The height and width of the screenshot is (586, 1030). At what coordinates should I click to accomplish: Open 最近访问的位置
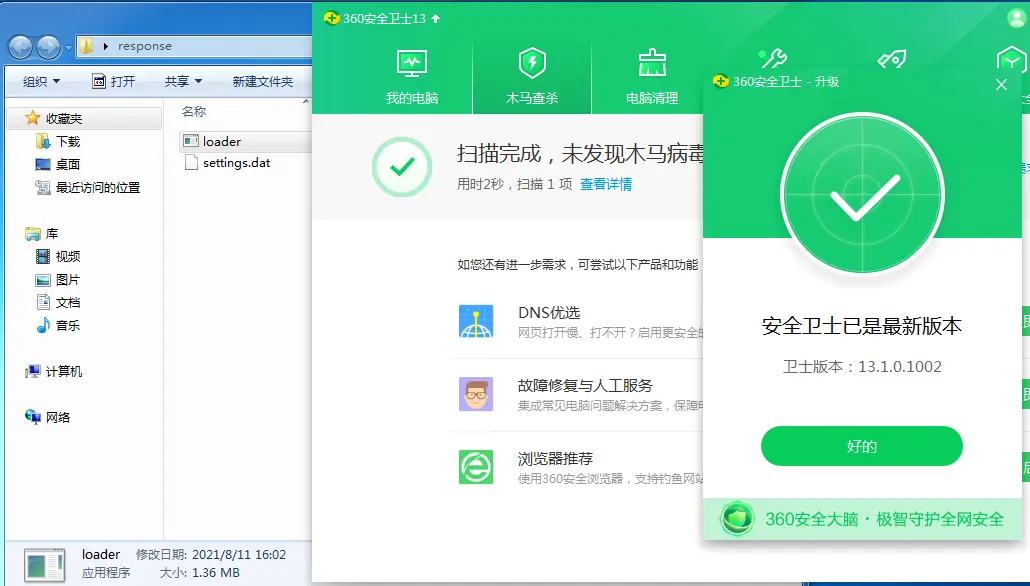point(98,188)
